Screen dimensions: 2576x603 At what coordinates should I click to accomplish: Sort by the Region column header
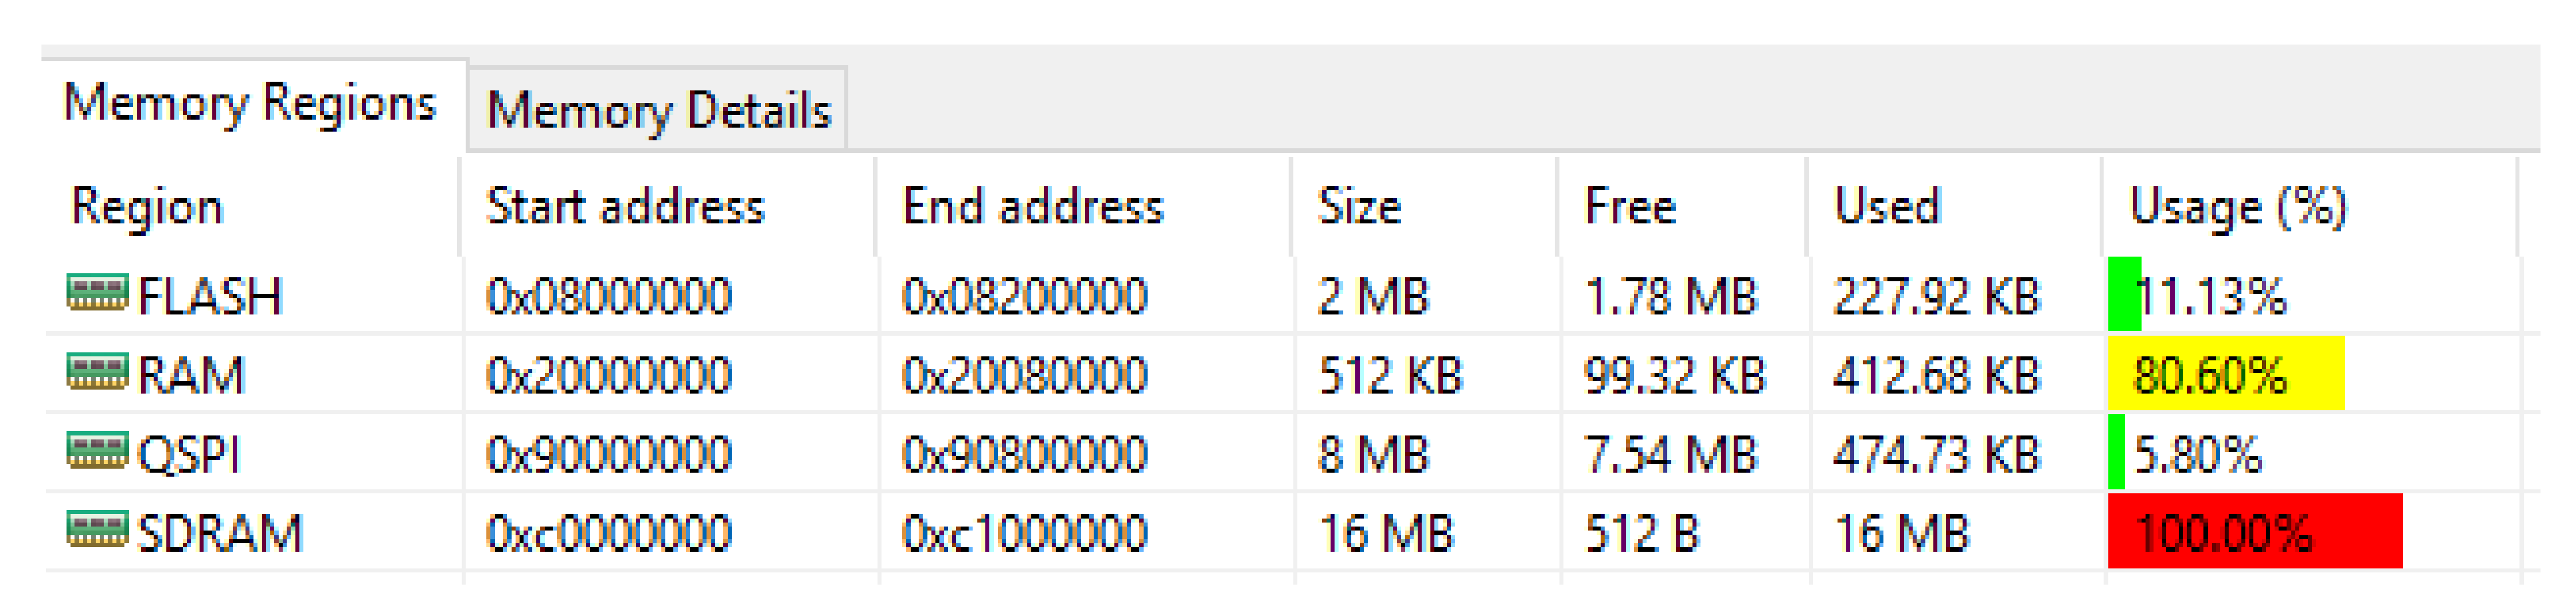click(147, 207)
